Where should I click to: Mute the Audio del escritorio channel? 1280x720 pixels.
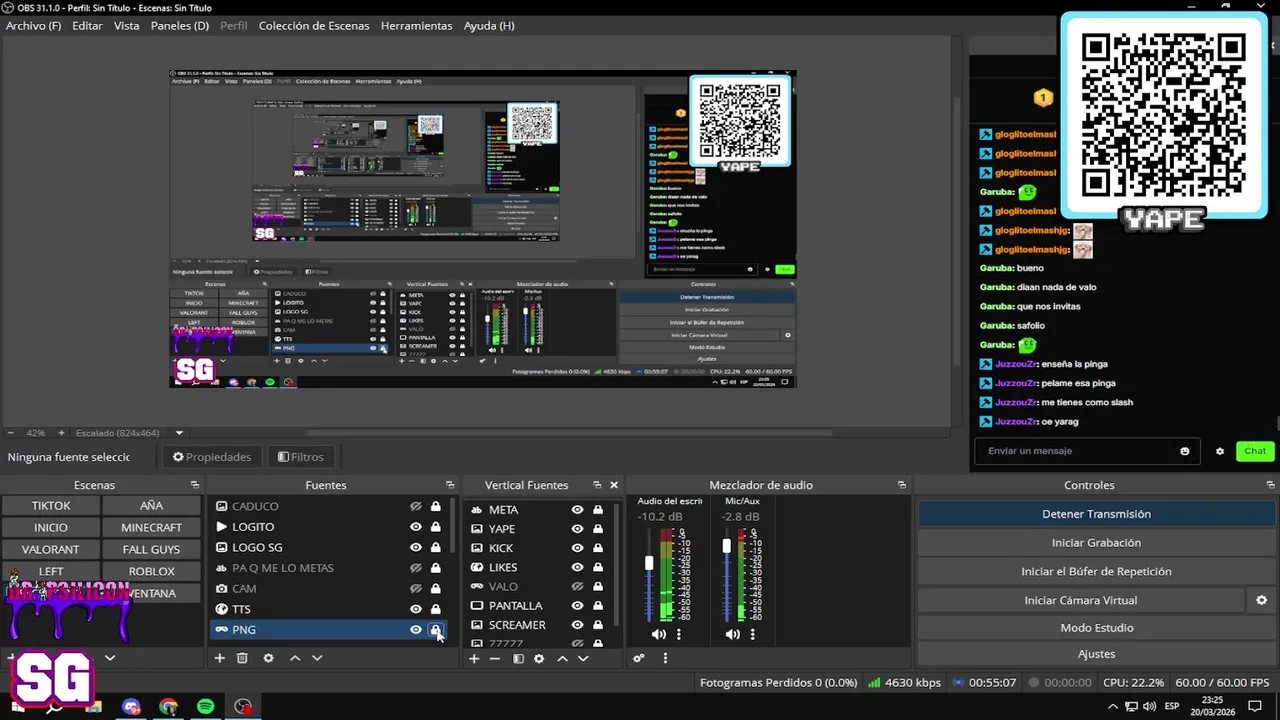pos(658,634)
